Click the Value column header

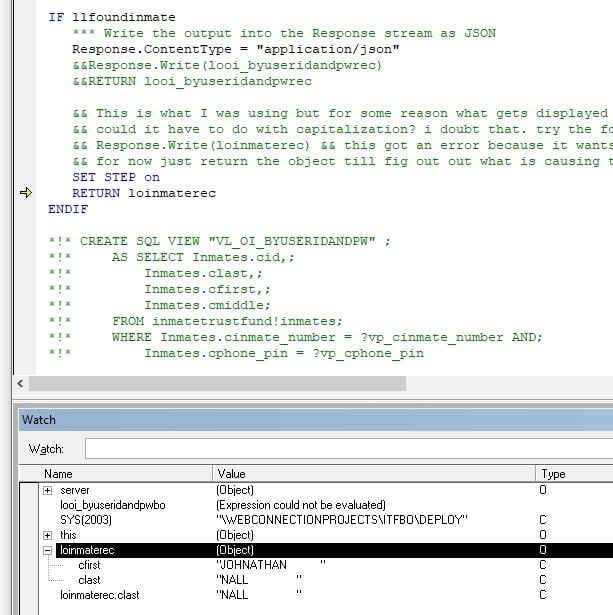(374, 474)
